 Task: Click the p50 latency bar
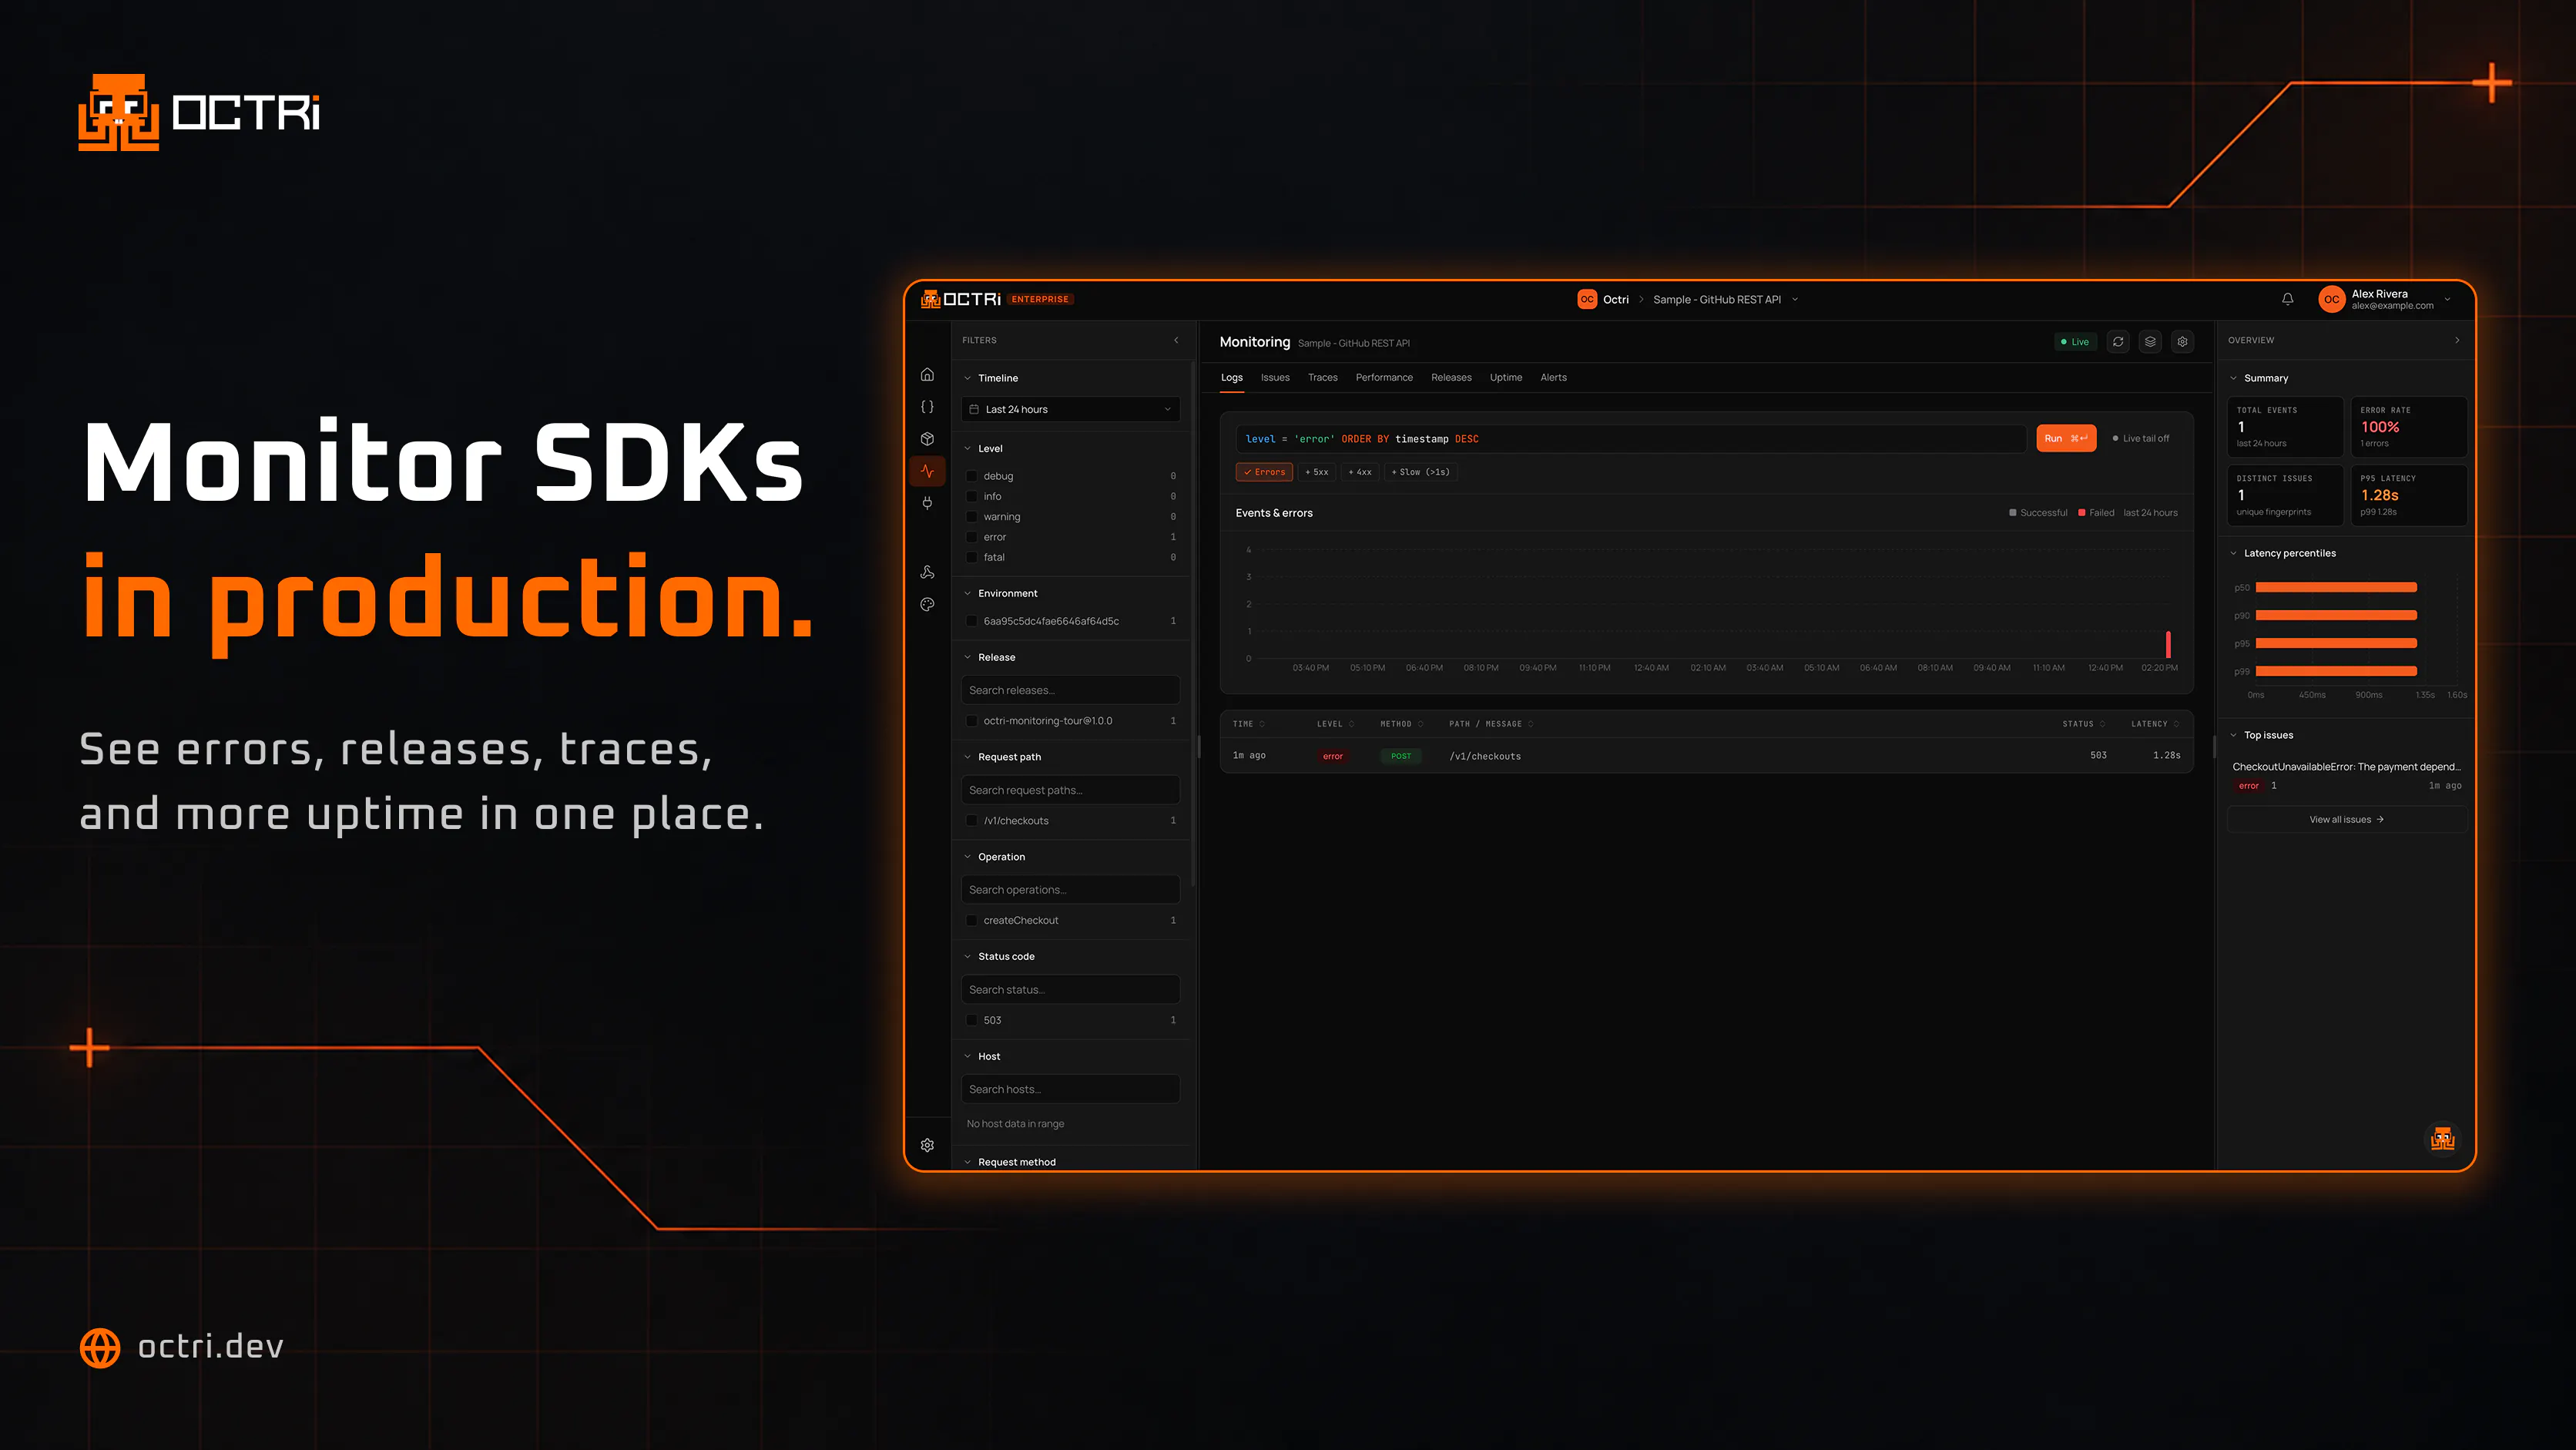tap(2336, 587)
